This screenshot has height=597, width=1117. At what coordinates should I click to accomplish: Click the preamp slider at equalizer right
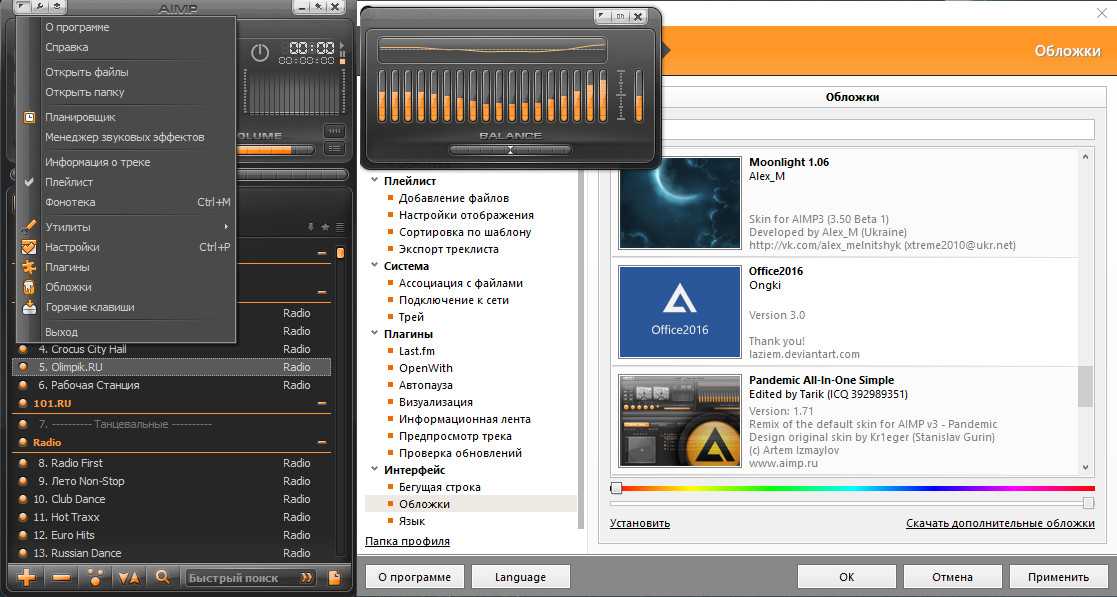click(638, 95)
